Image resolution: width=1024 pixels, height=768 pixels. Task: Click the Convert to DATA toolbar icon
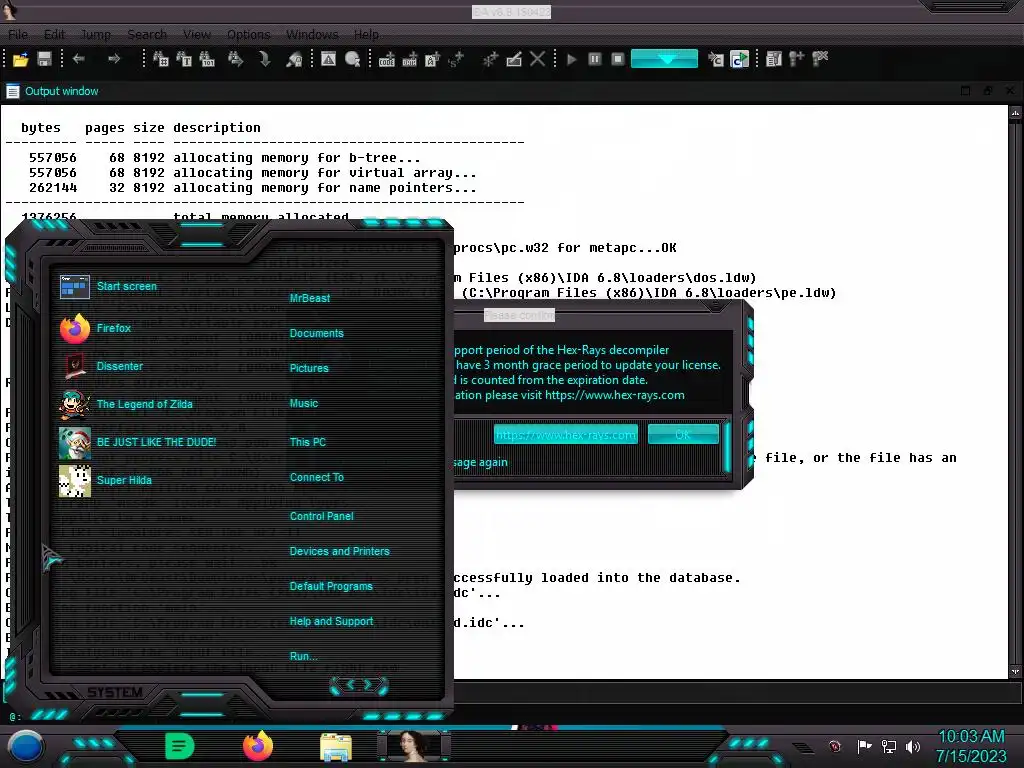pos(409,59)
